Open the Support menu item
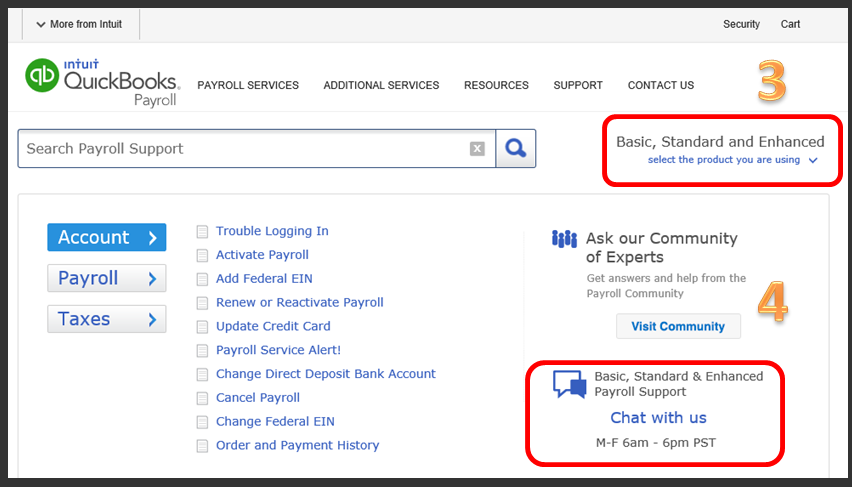852x487 pixels. click(578, 85)
